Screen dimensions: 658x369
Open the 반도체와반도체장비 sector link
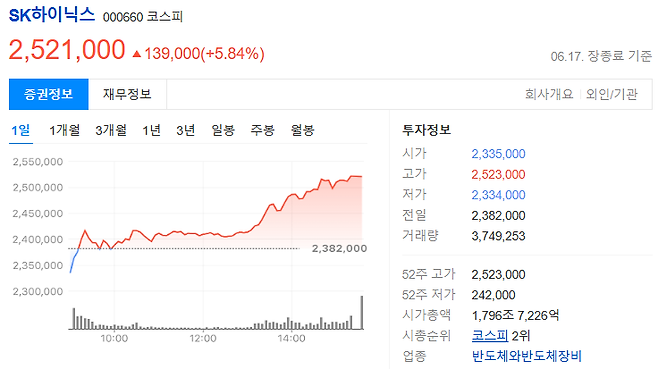(527, 356)
